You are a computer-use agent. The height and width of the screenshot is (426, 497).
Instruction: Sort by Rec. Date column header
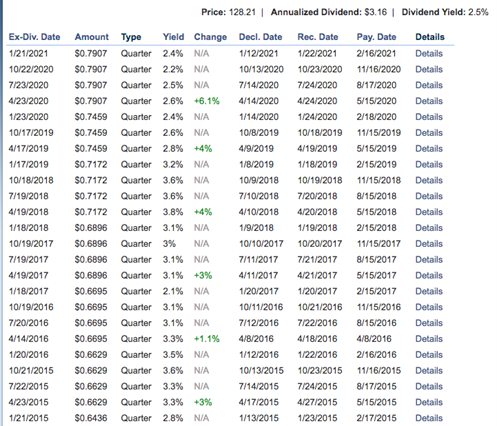(318, 37)
